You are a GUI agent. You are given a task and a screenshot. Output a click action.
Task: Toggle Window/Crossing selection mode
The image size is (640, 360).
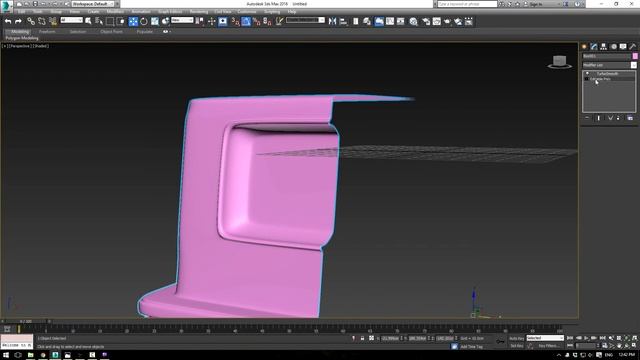tap(120, 21)
